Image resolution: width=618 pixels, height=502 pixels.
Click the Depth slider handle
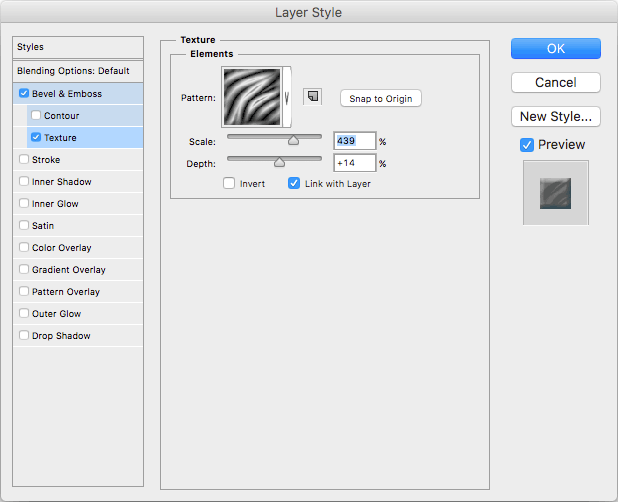click(279, 162)
